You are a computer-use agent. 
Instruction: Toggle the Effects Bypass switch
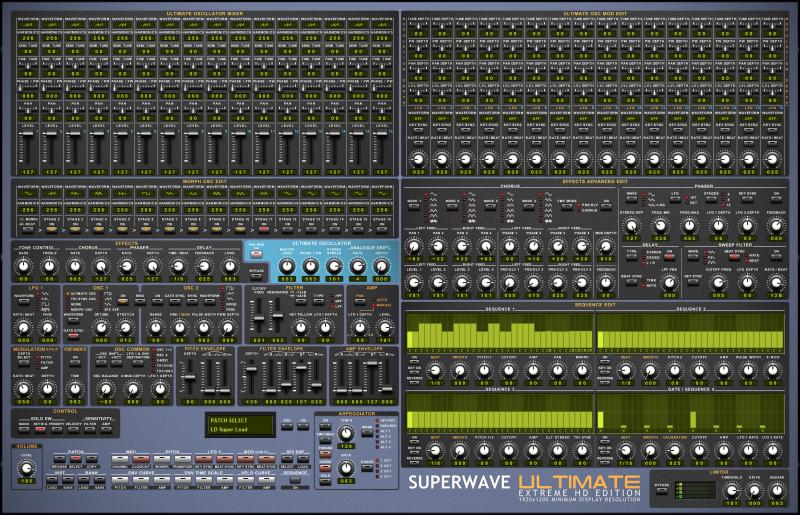click(x=257, y=276)
